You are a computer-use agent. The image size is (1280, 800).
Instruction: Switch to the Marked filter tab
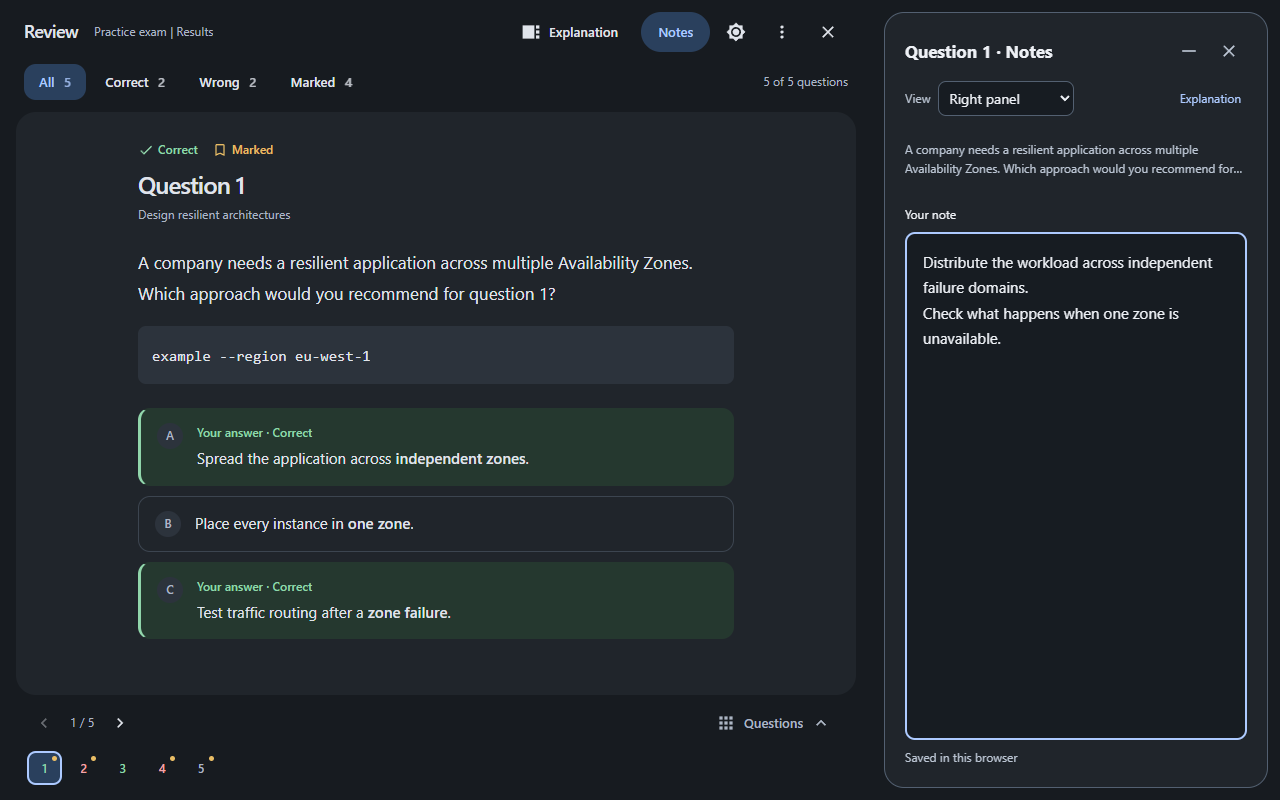[x=322, y=82]
